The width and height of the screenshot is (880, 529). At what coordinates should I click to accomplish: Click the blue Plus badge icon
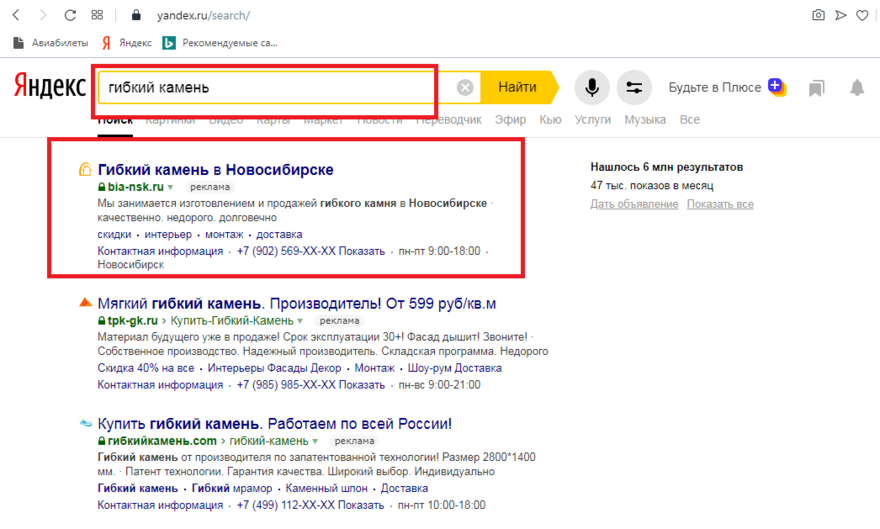777,87
